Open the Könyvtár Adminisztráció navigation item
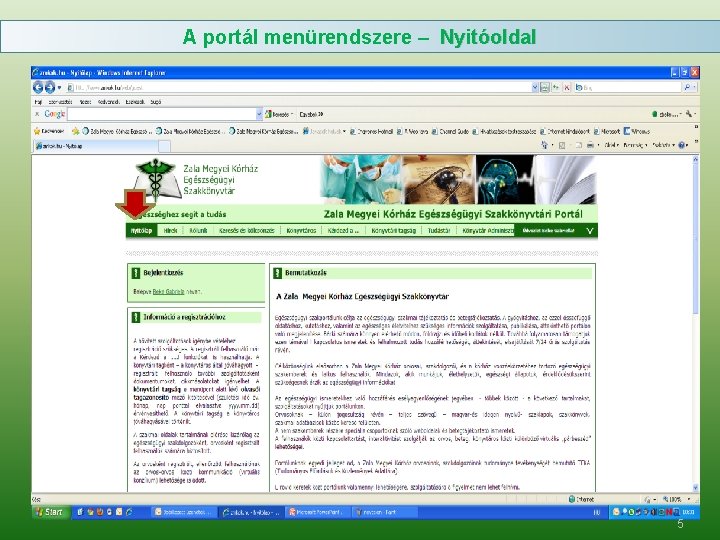This screenshot has height=540, width=720. tap(488, 231)
